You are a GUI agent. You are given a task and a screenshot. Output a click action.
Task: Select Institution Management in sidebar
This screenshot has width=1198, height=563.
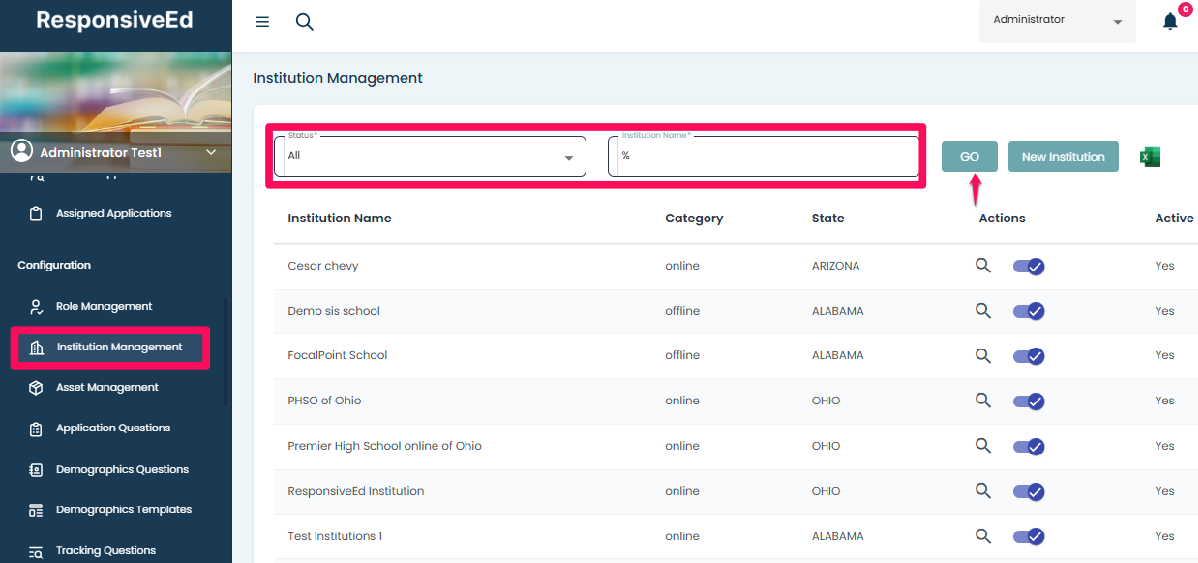pos(119,347)
